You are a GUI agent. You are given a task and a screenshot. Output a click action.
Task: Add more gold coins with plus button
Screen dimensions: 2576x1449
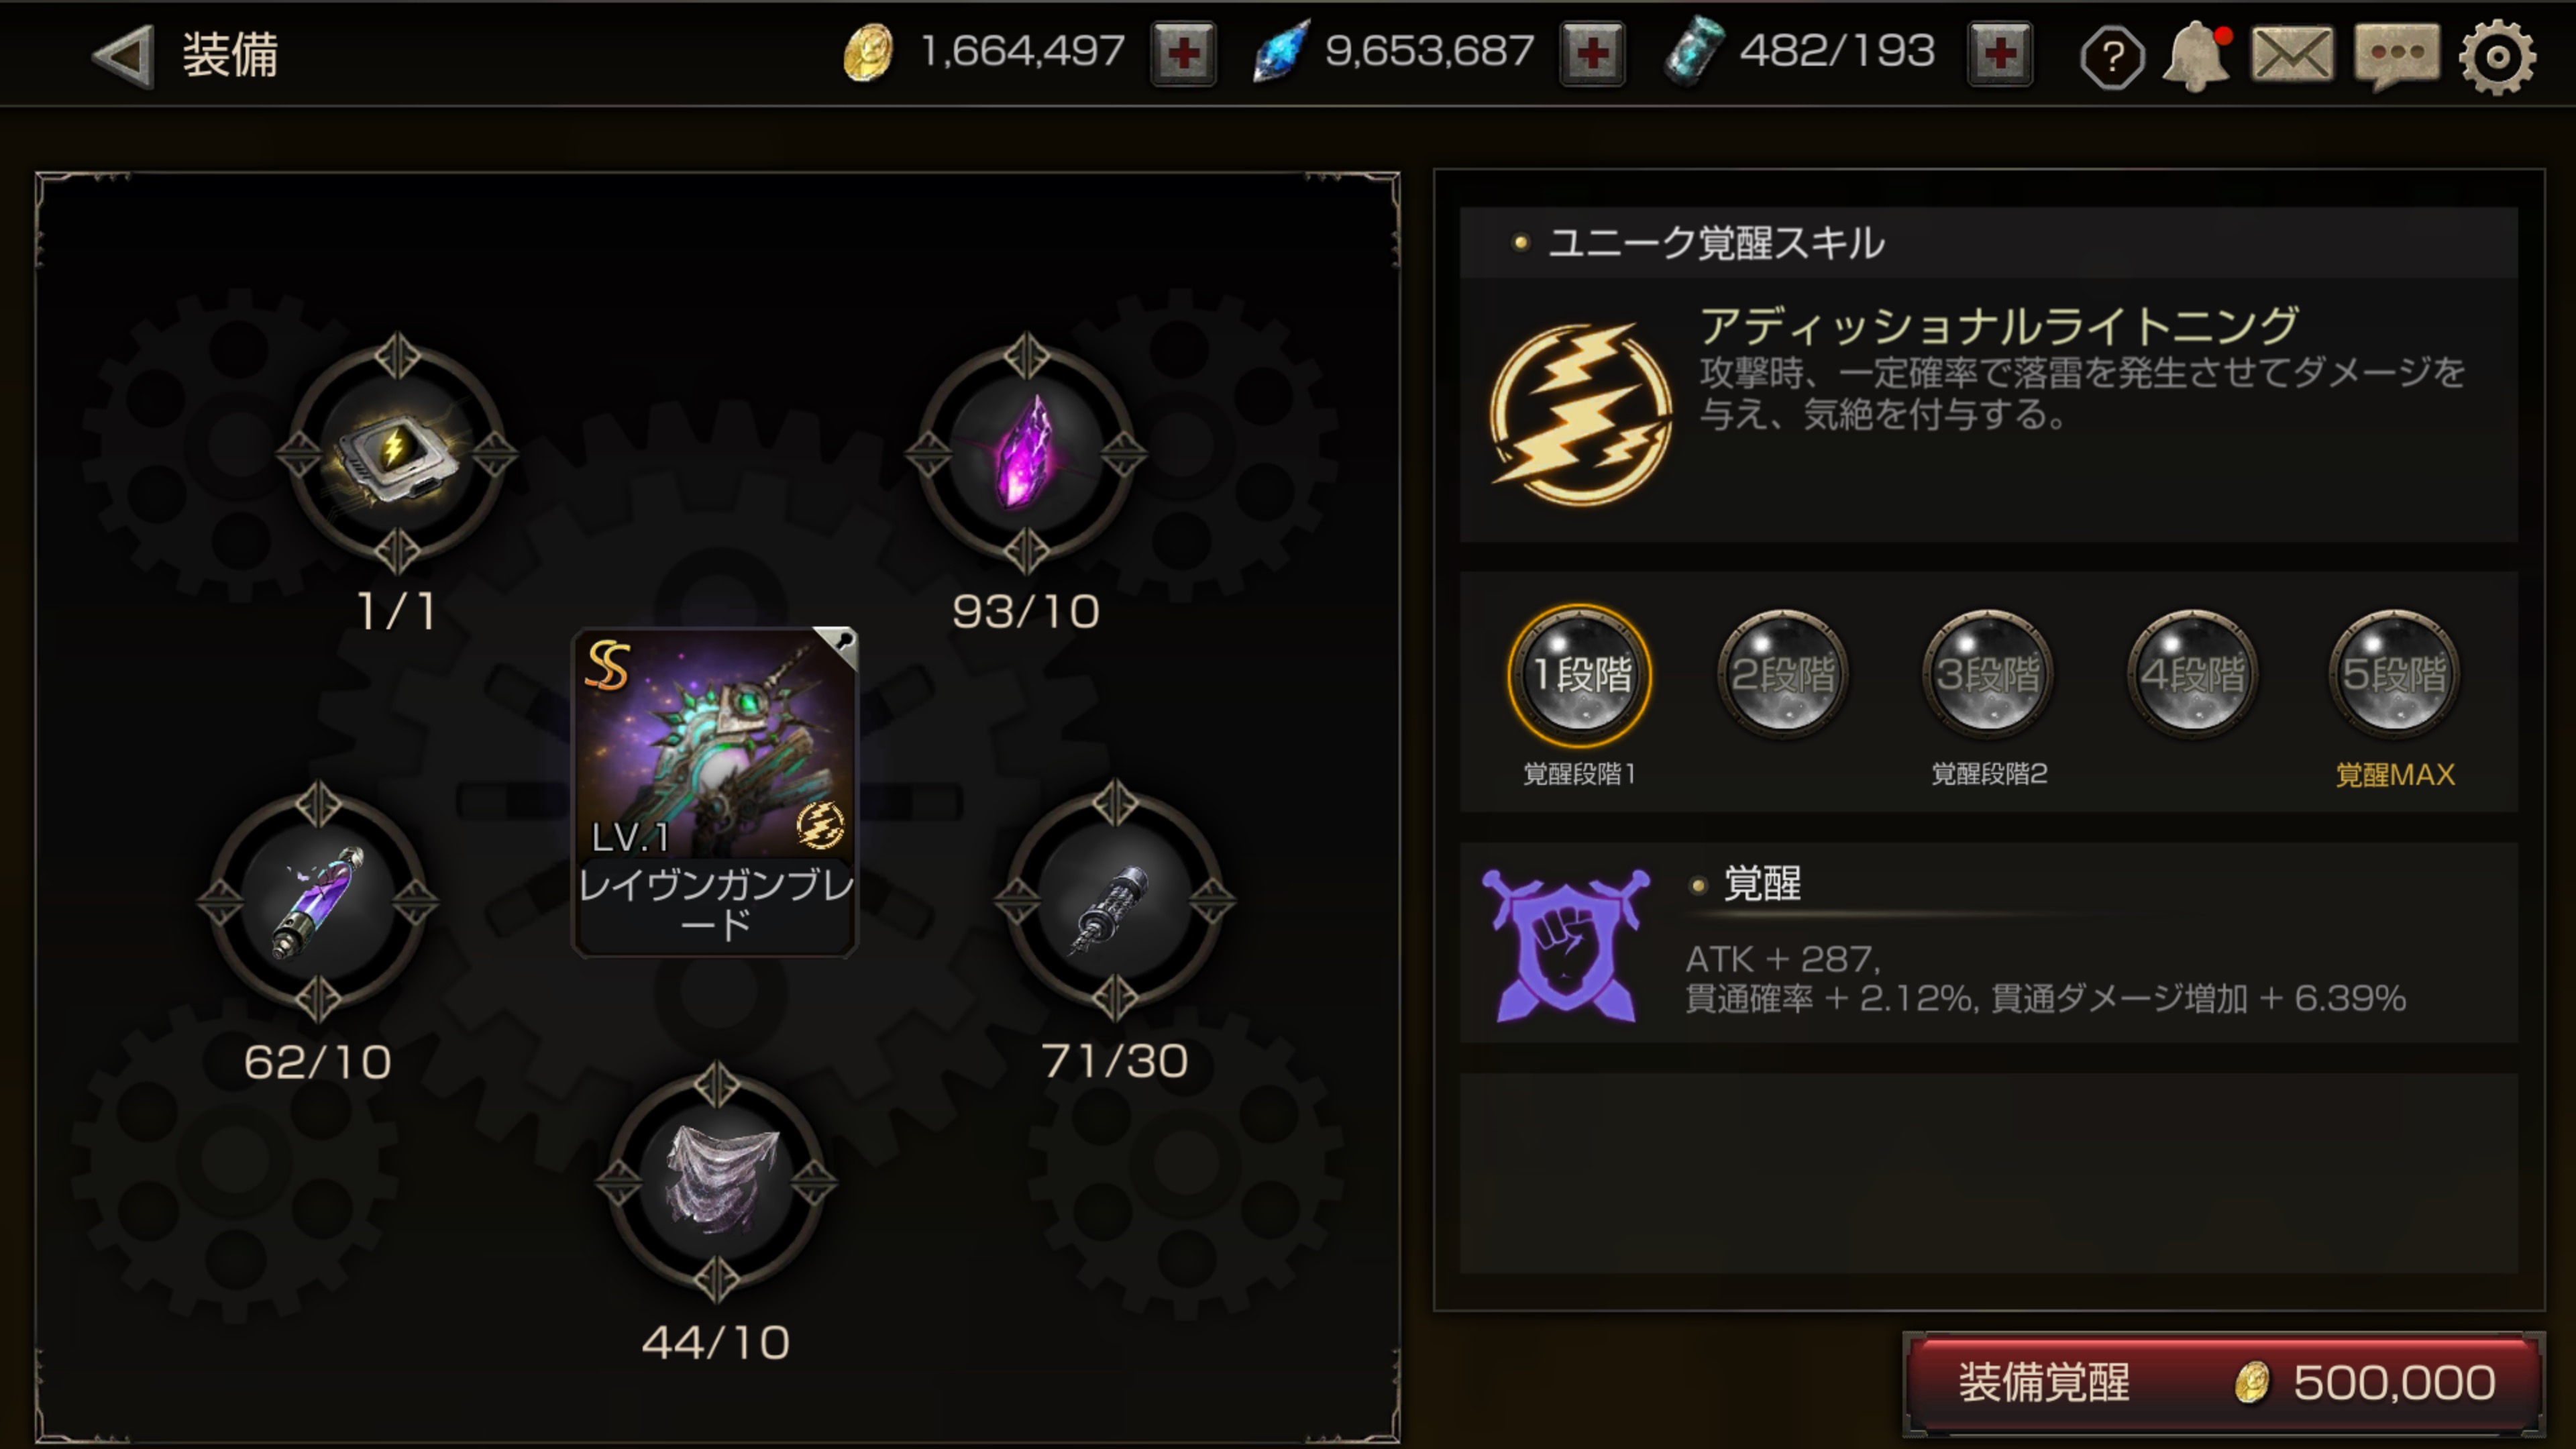[1183, 54]
